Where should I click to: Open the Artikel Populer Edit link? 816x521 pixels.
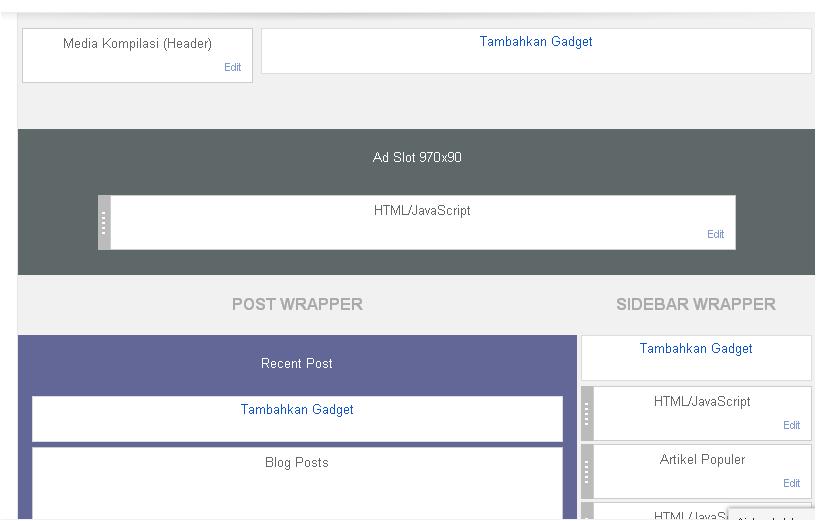791,483
